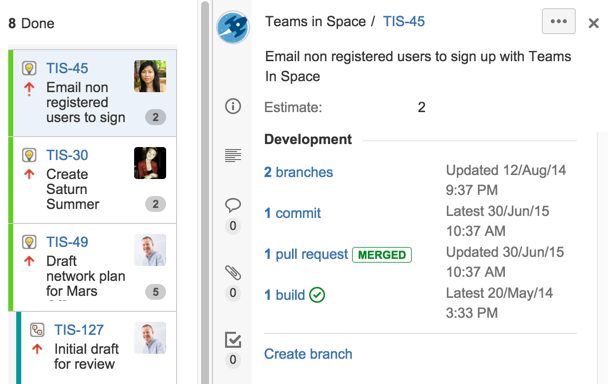This screenshot has height=384, width=608.
Task: Click the 'Updated 12/Aug/14 9:37 PM' timestamp
Action: coord(506,180)
